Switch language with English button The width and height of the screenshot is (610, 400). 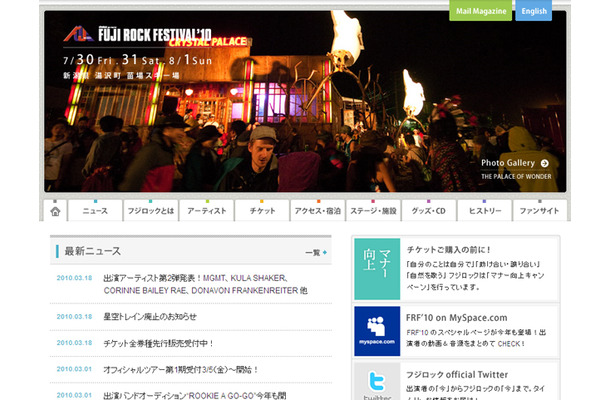(533, 11)
